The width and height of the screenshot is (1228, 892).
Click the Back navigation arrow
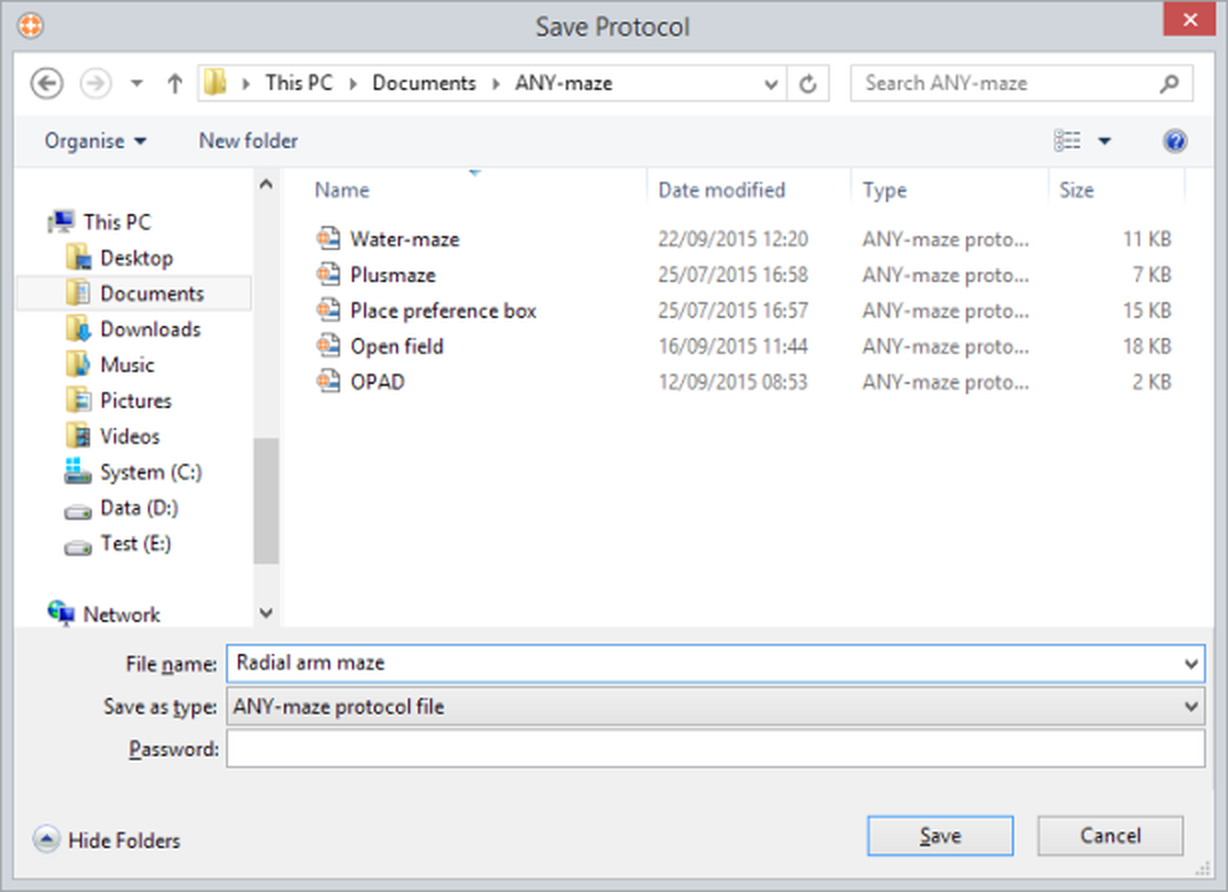click(46, 84)
